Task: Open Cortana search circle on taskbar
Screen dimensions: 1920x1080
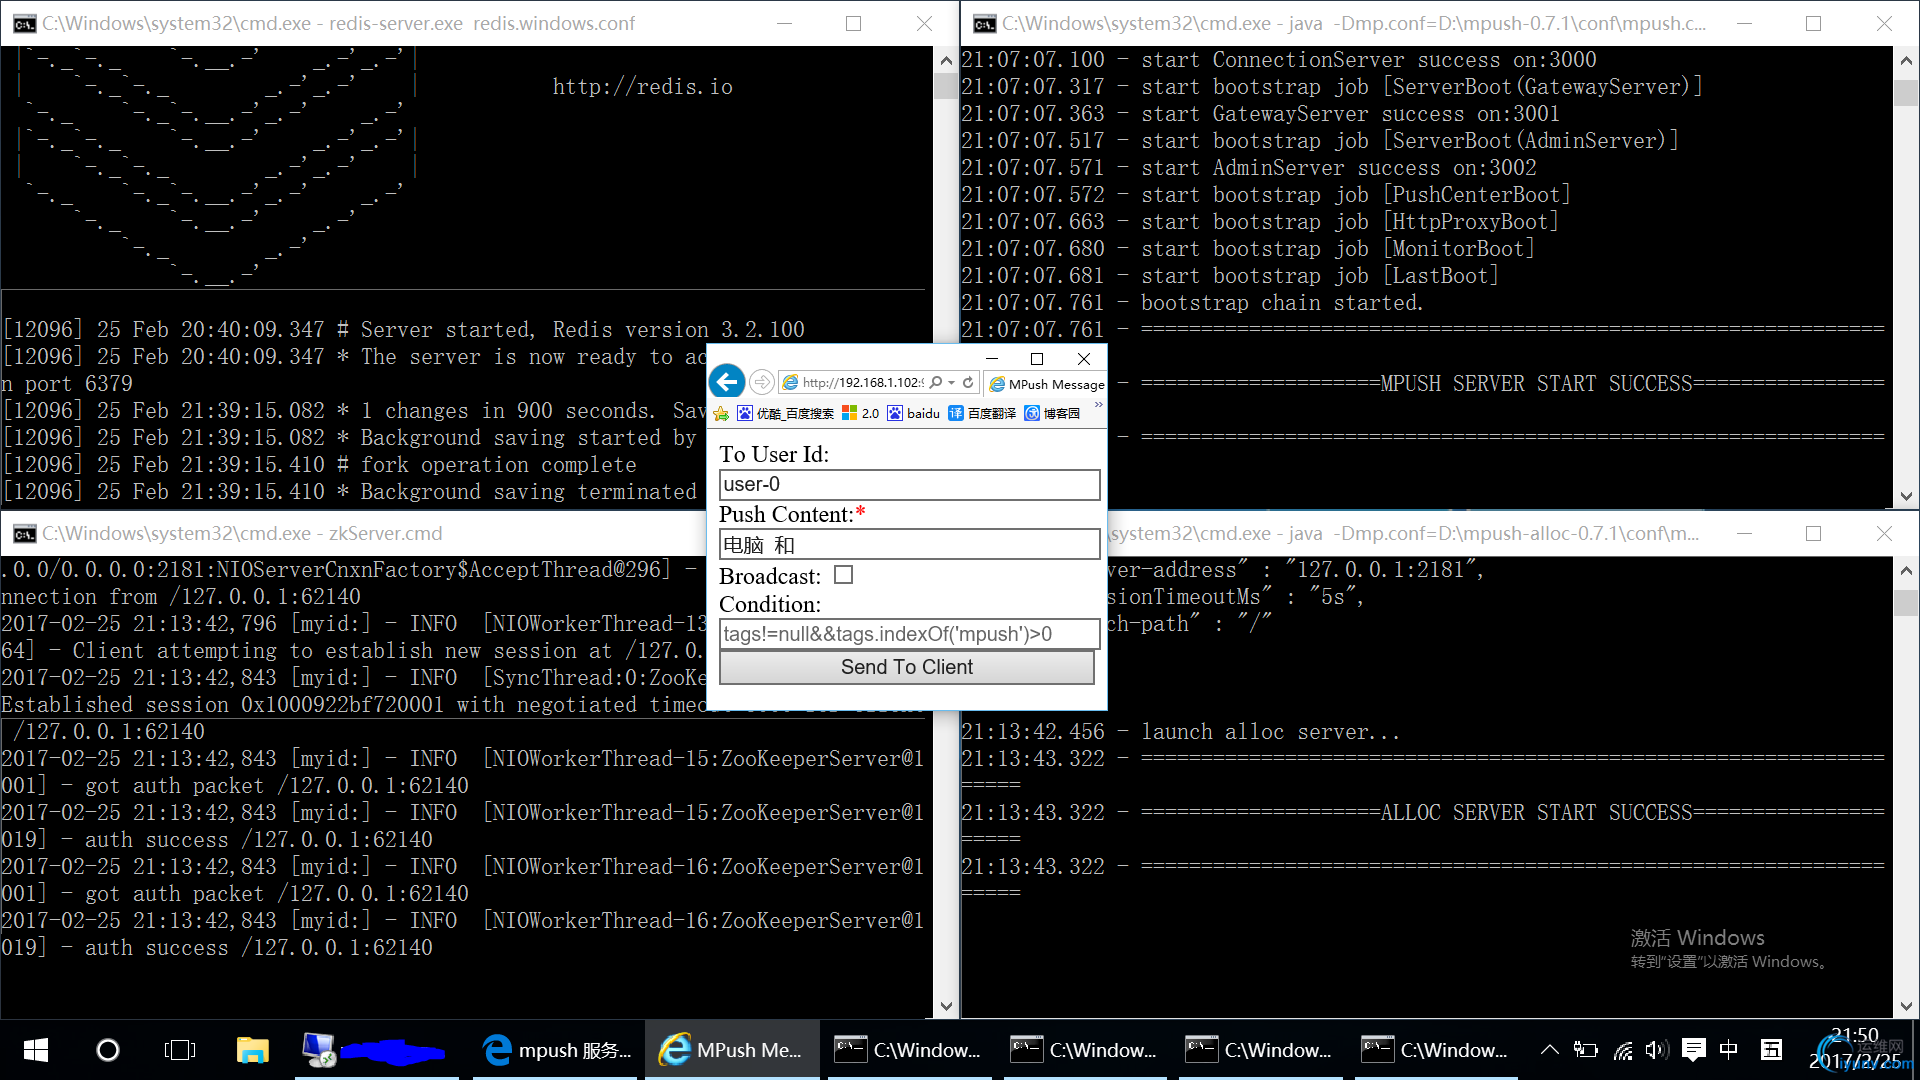Action: point(107,1050)
